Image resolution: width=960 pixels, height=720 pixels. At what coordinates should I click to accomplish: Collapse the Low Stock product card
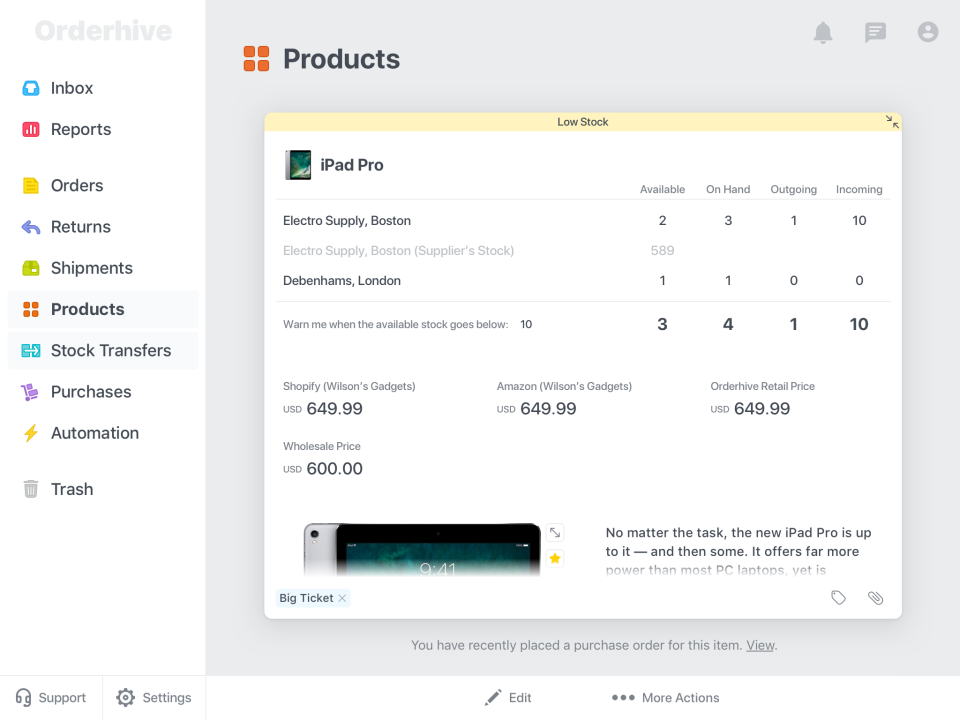point(892,121)
